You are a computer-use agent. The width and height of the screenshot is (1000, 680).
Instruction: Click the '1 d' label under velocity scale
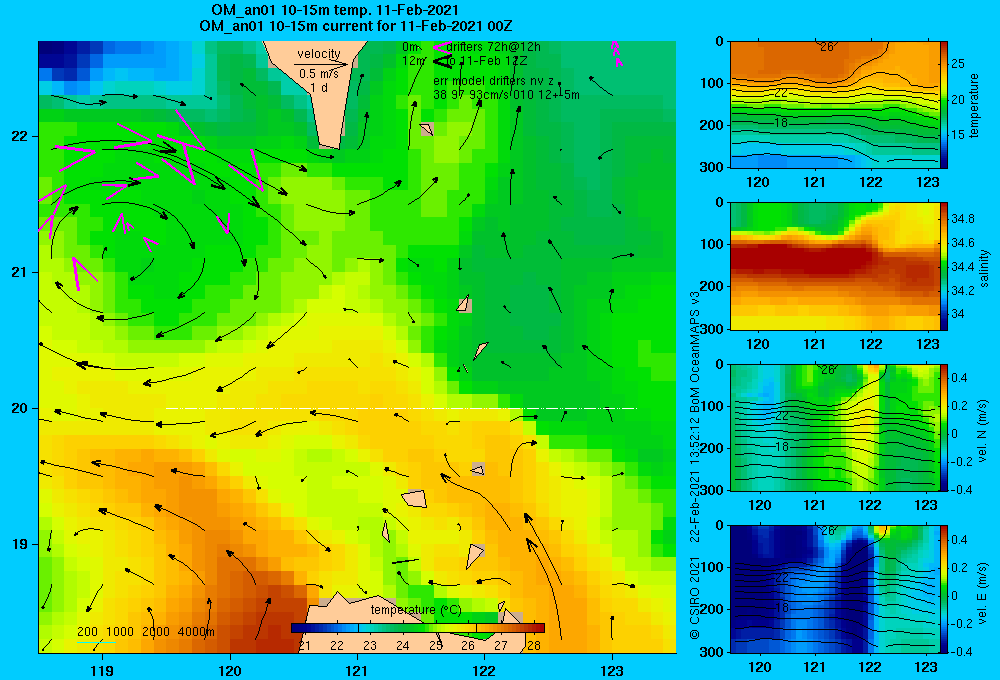click(318, 87)
